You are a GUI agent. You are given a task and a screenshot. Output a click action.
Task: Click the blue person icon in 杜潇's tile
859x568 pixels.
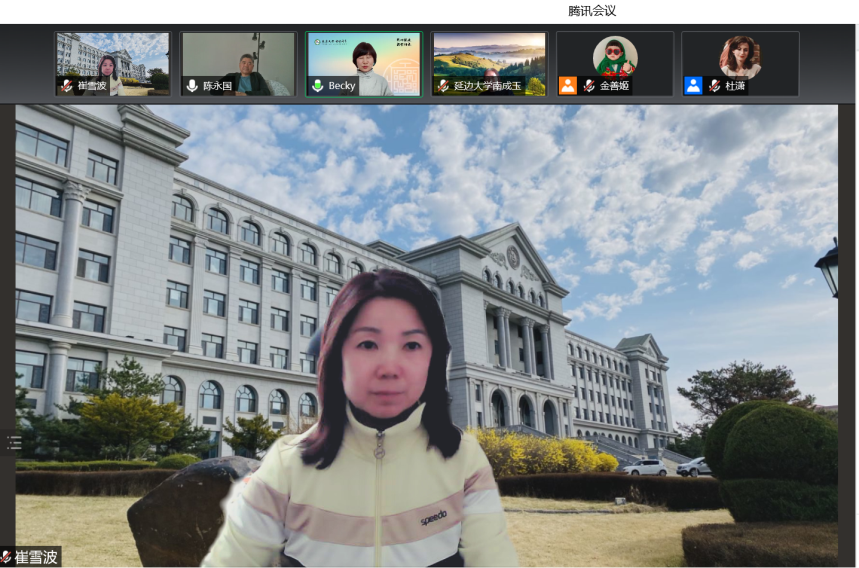693,86
